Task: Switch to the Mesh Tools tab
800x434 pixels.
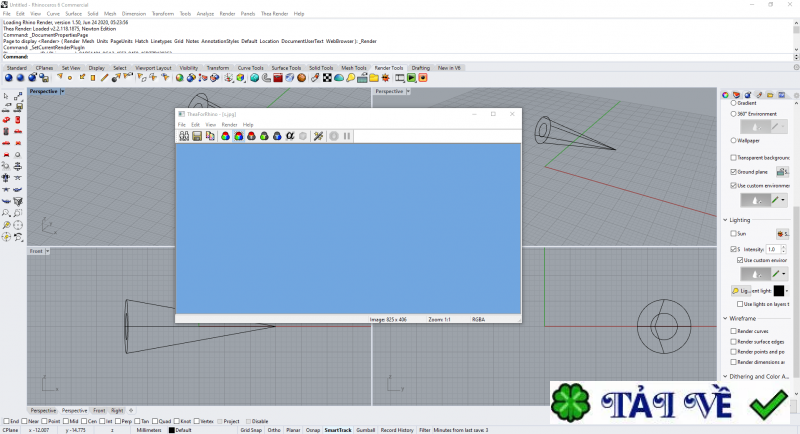Action: click(x=353, y=68)
